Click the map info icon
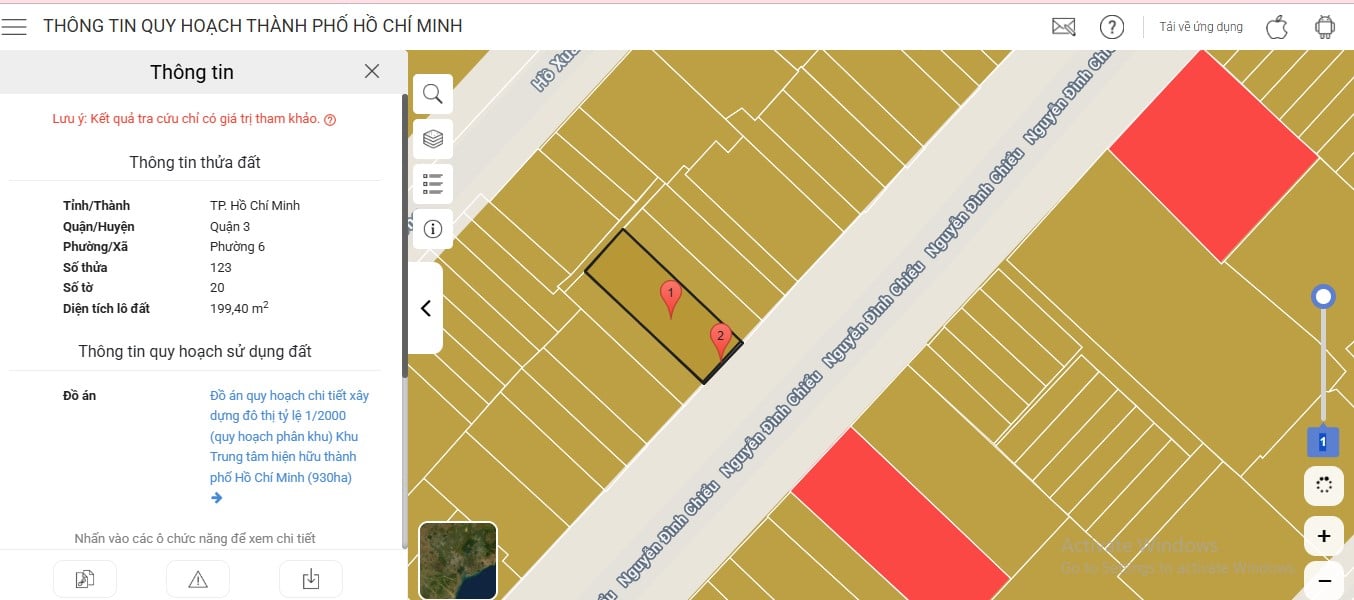Screen dimensions: 1354x600 pyautogui.click(x=433, y=229)
